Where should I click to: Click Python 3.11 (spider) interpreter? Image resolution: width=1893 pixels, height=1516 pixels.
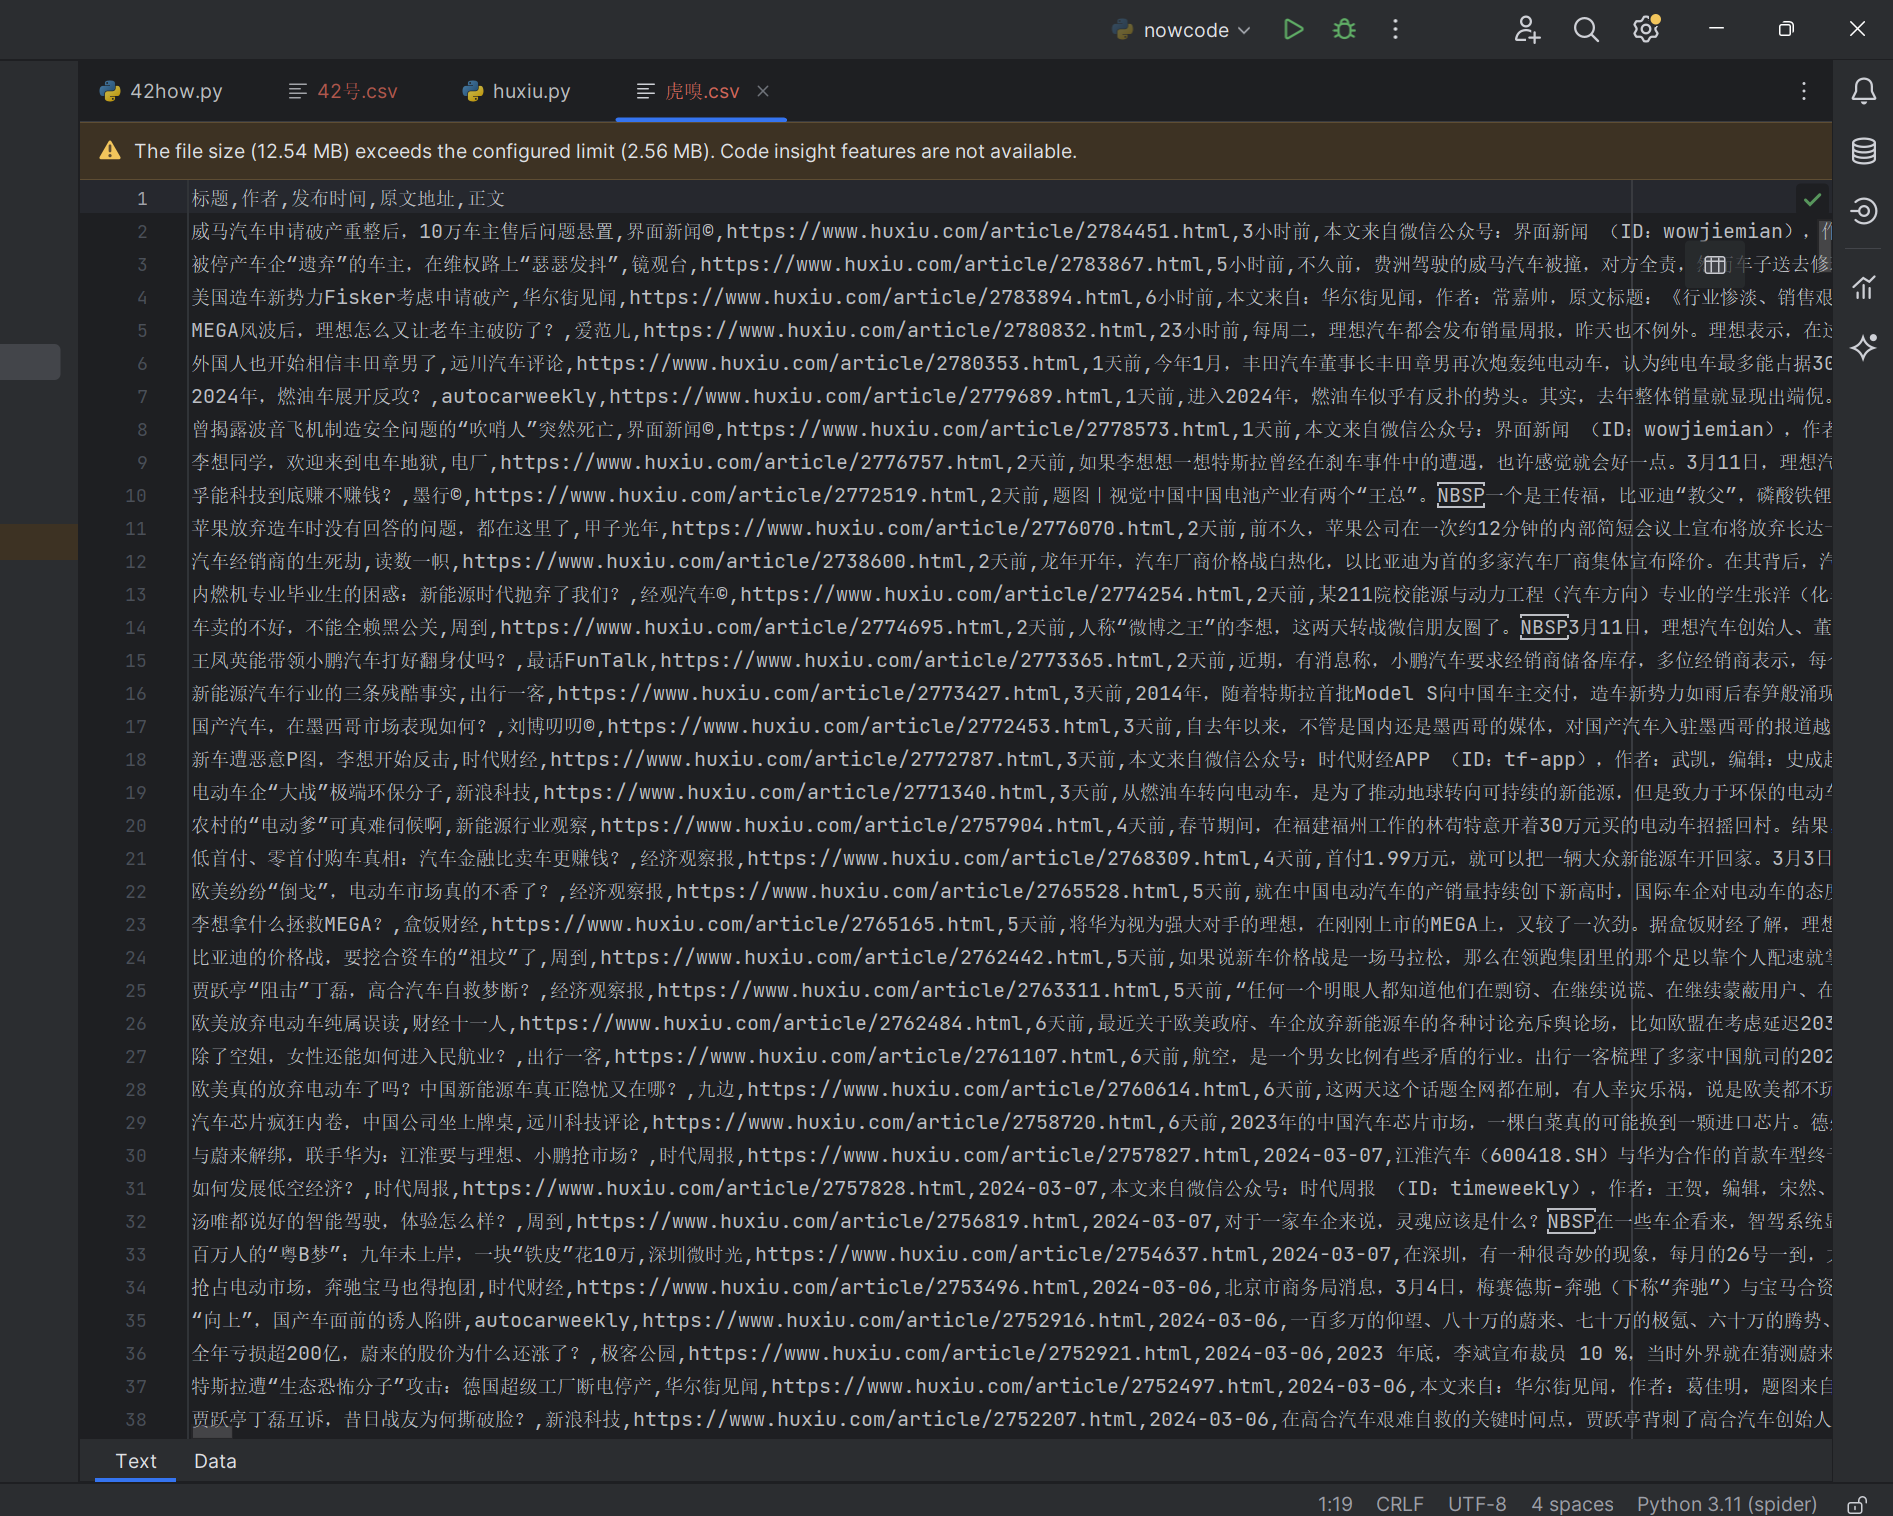1726,1504
